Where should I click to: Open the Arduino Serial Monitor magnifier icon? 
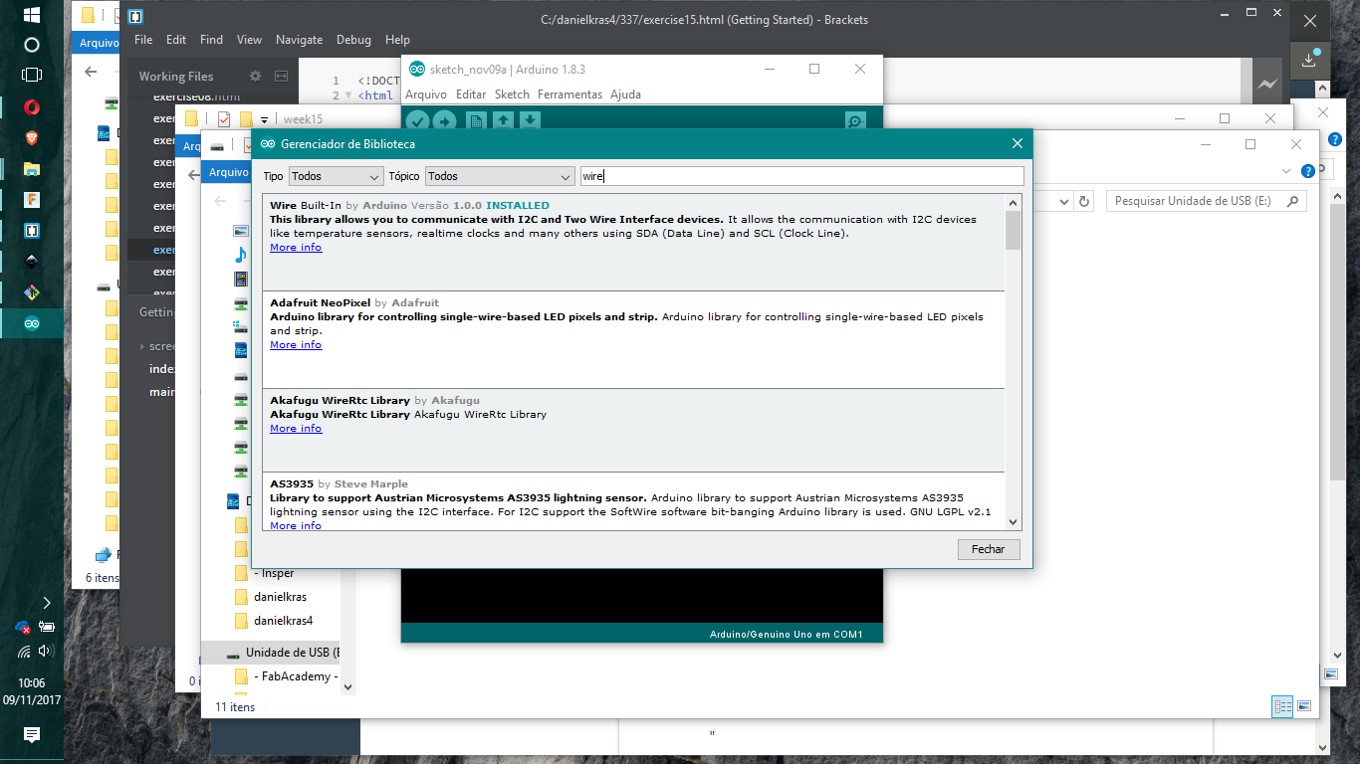[855, 121]
